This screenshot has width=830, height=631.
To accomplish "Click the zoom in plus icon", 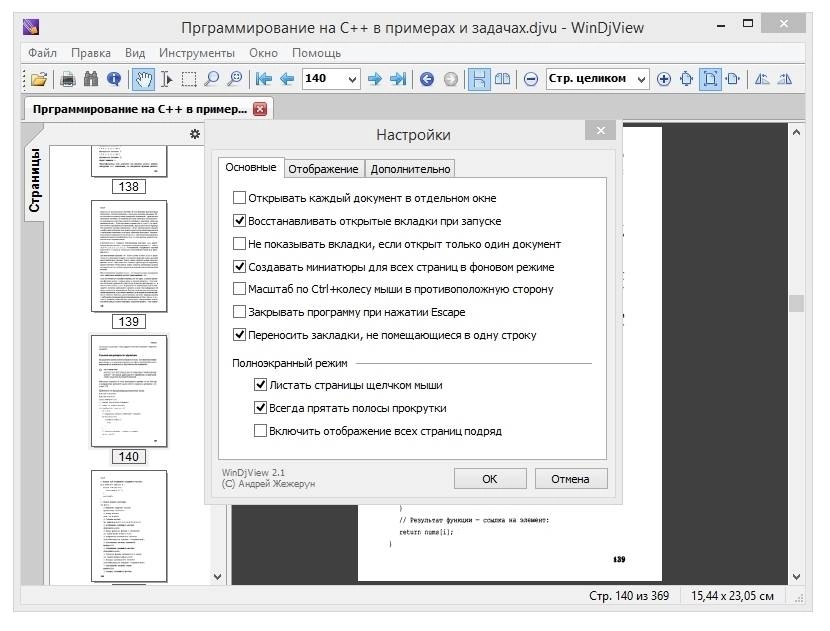I will (664, 79).
